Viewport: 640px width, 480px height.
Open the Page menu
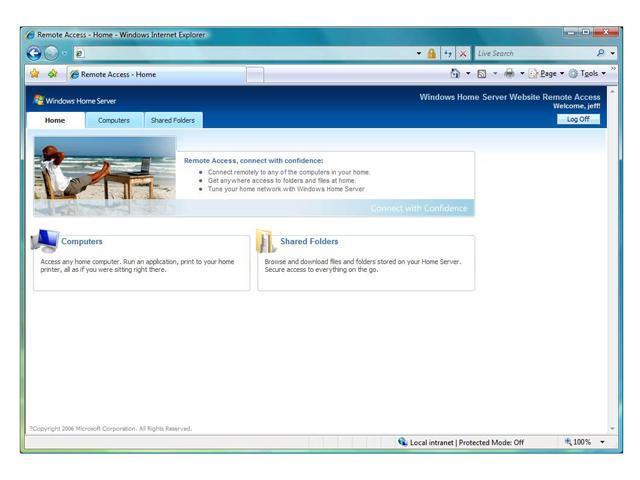point(546,74)
